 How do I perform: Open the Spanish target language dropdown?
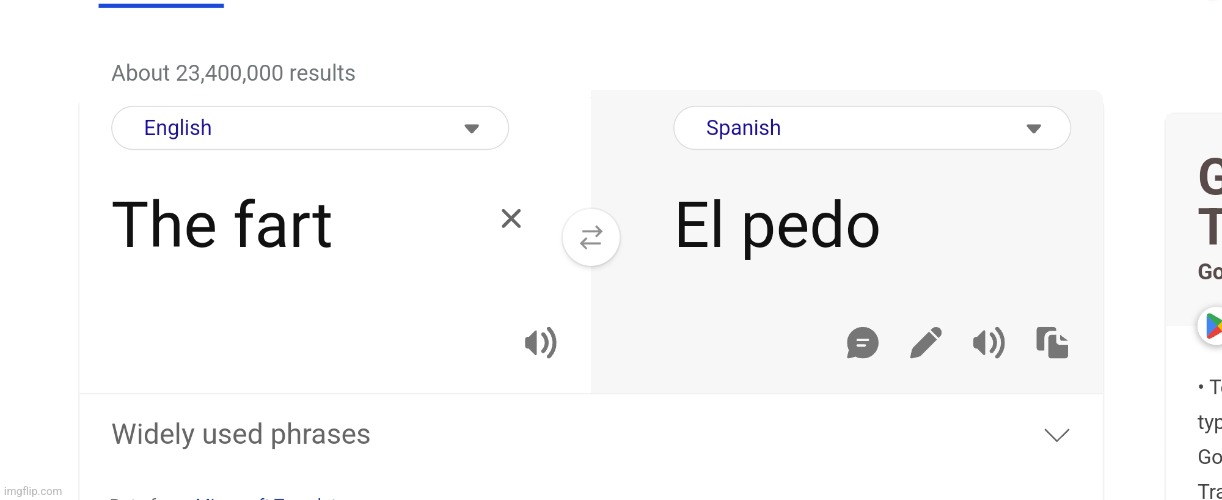[872, 128]
